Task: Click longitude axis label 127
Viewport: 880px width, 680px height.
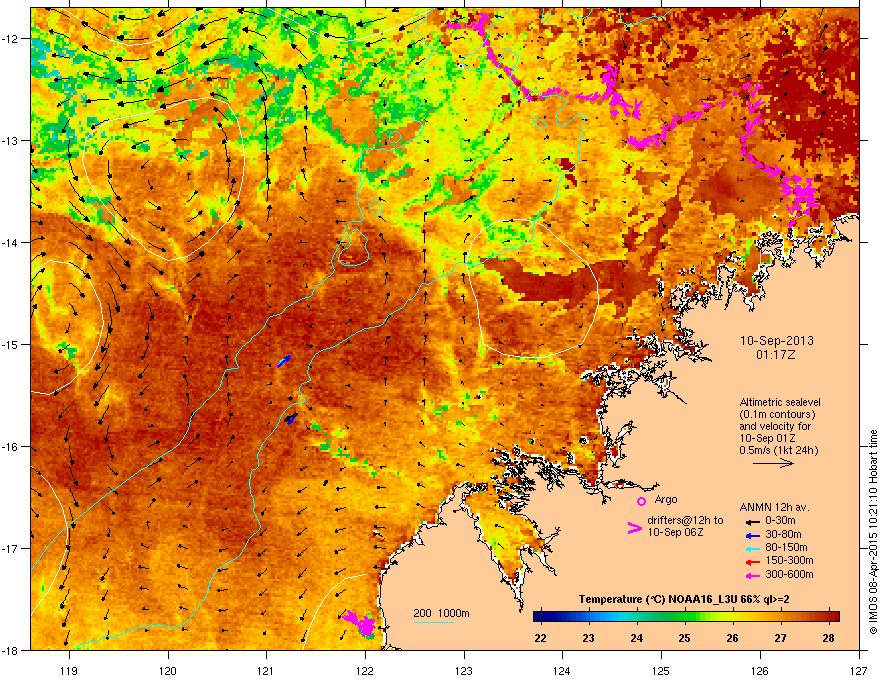Action: (859, 671)
